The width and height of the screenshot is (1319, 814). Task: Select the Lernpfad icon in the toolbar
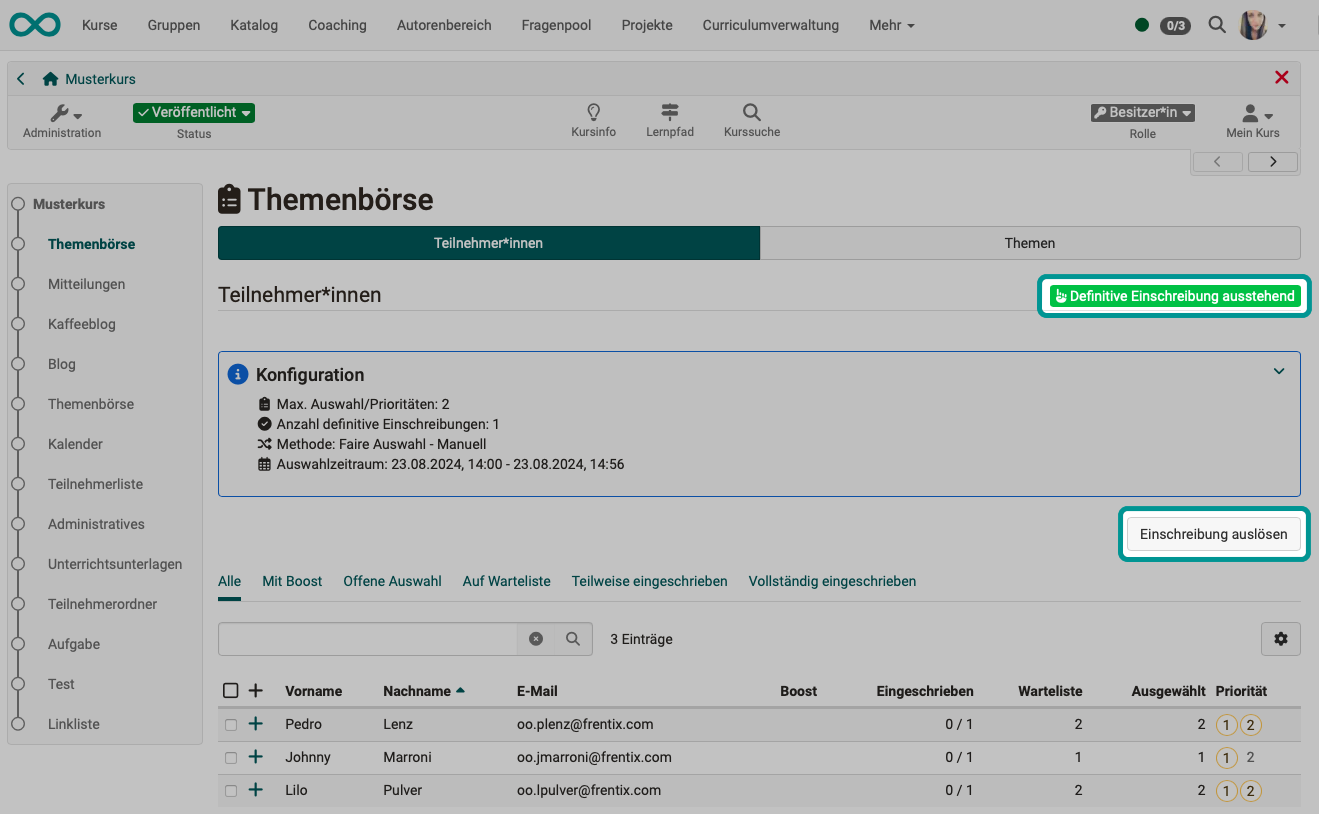coord(670,112)
